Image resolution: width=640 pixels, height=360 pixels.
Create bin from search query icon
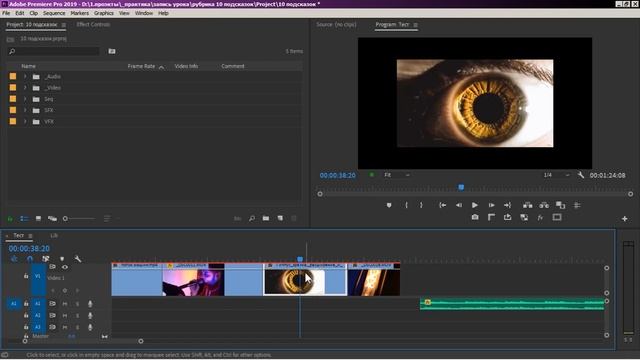pyautogui.click(x=112, y=51)
